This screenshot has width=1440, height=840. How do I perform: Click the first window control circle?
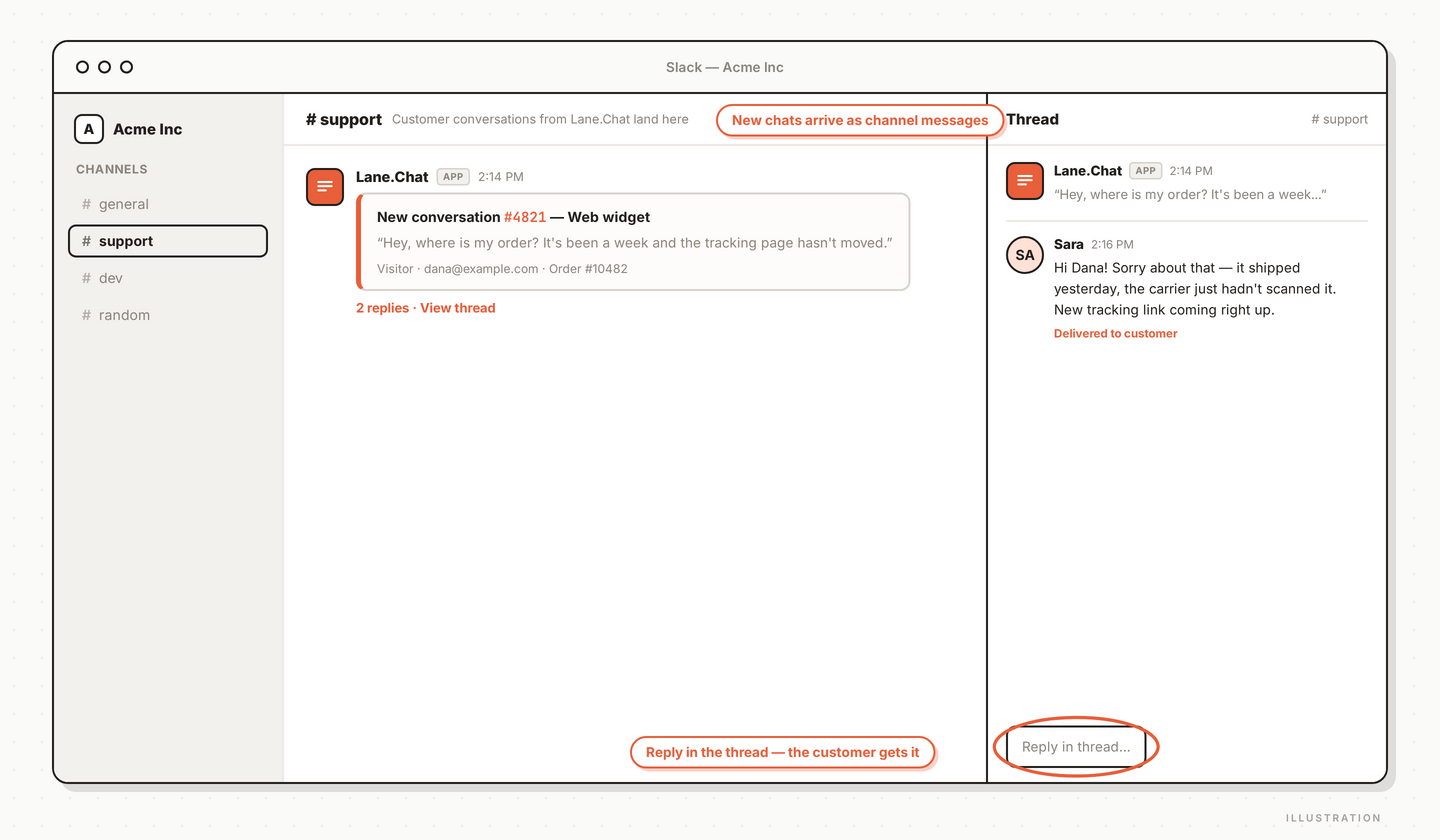tap(82, 67)
